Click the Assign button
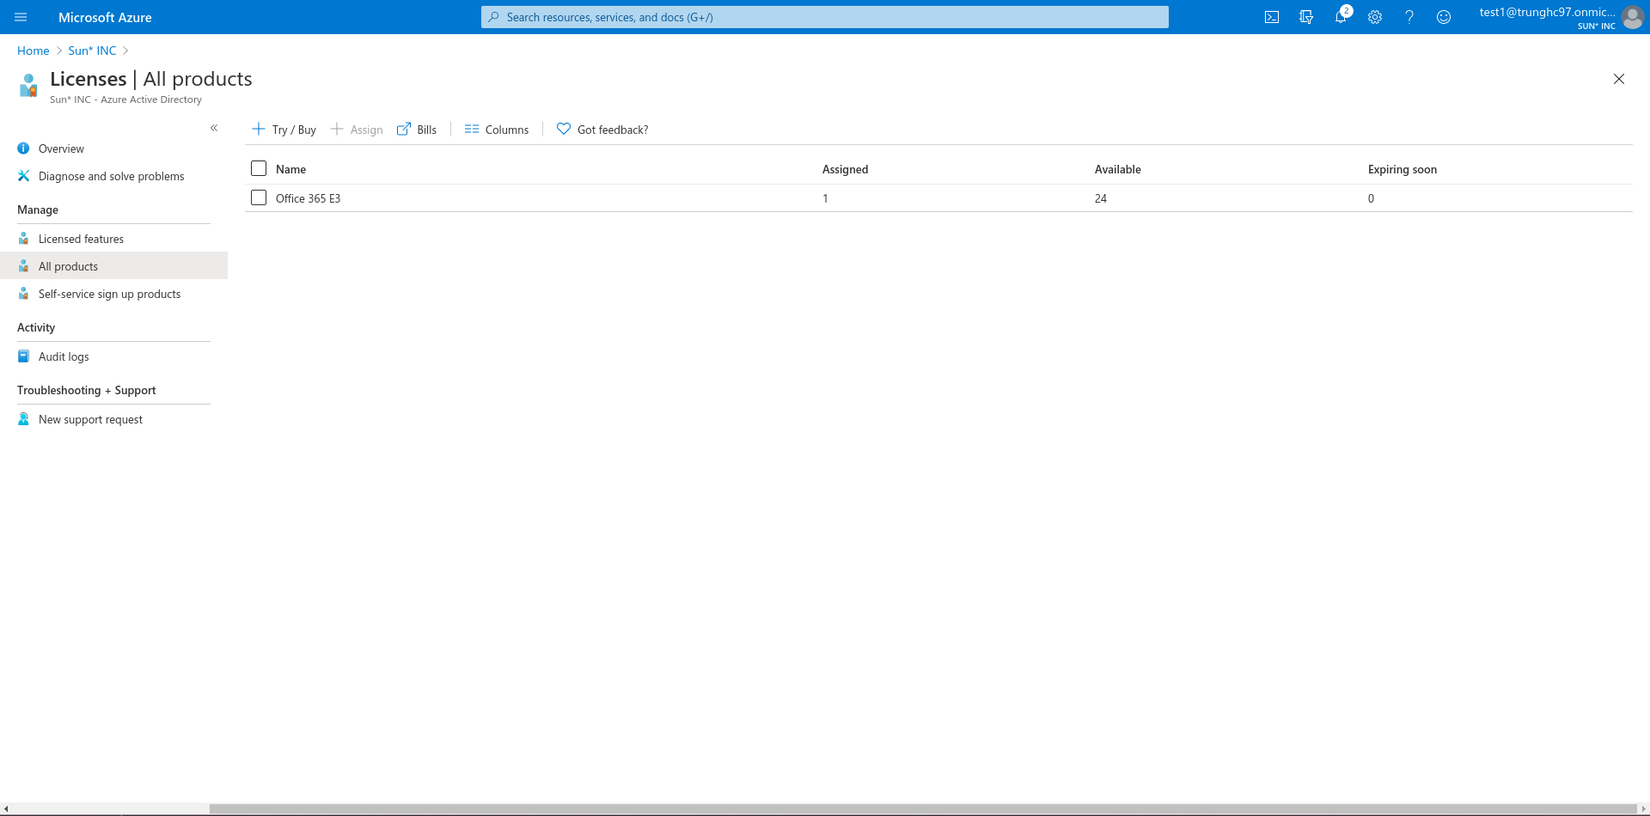This screenshot has height=816, width=1650. click(x=357, y=129)
